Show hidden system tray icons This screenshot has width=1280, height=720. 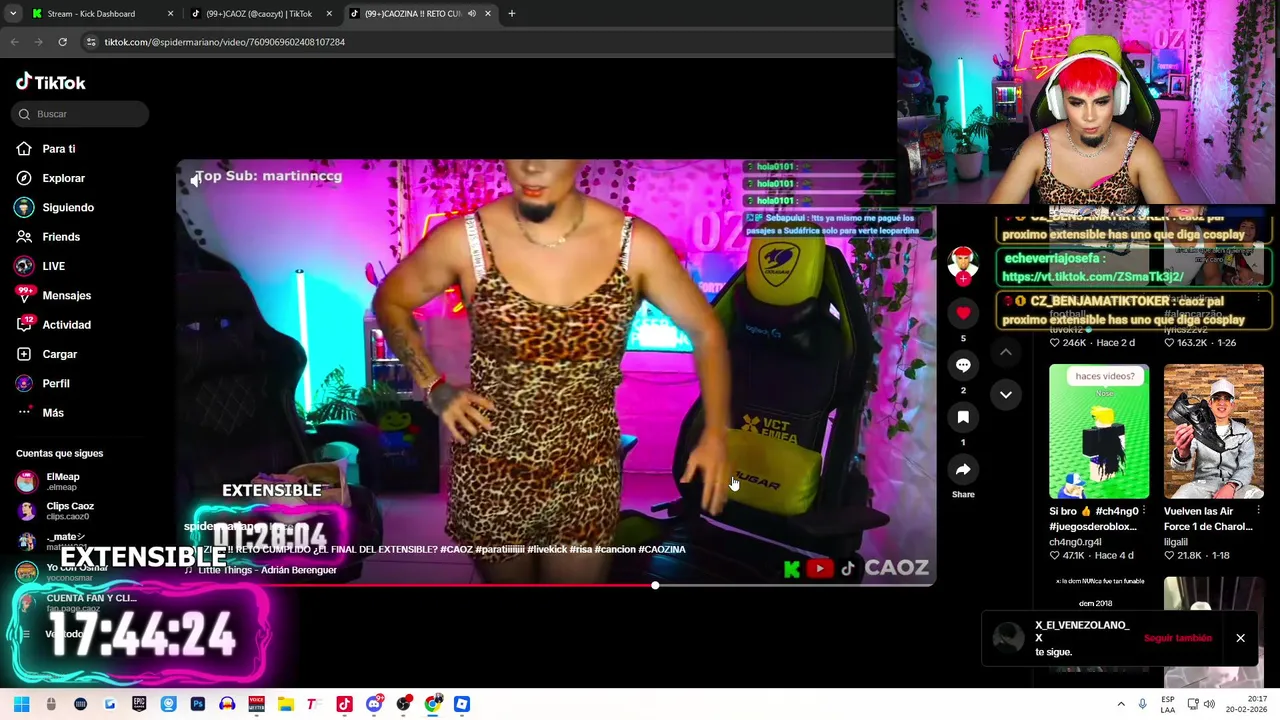click(1121, 704)
